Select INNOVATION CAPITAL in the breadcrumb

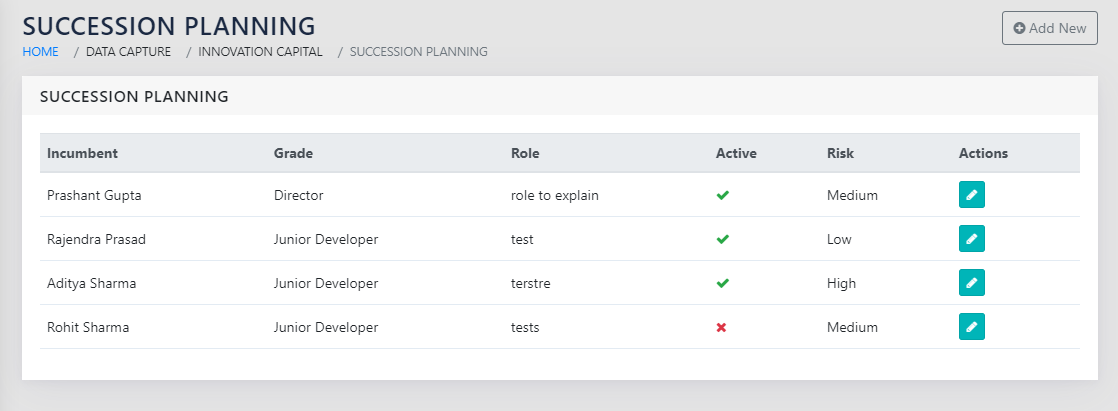pyautogui.click(x=260, y=52)
